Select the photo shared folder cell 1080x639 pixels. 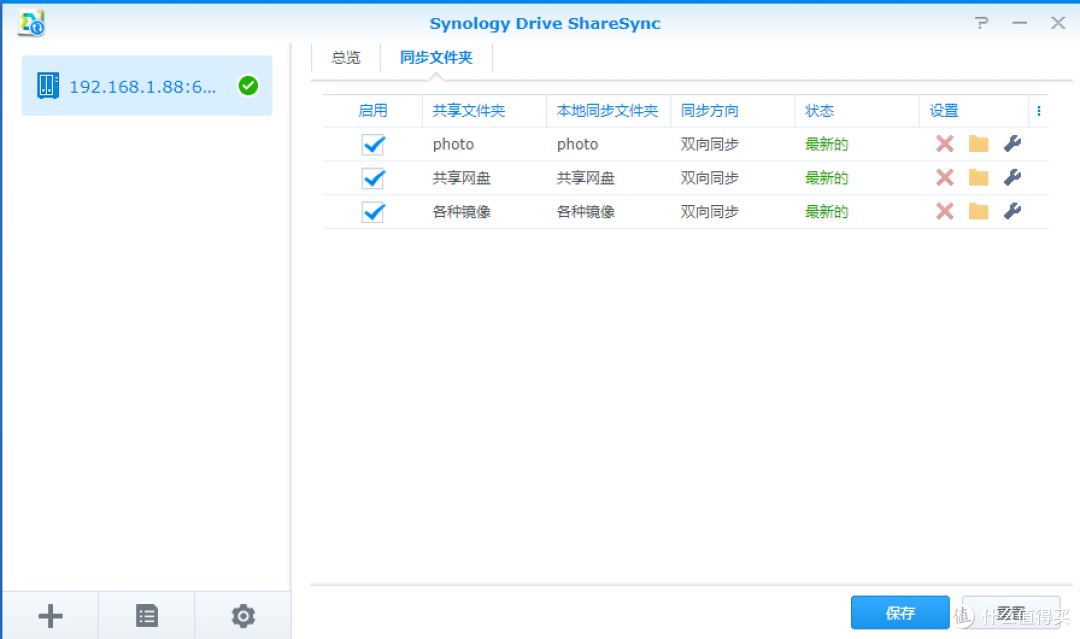453,144
